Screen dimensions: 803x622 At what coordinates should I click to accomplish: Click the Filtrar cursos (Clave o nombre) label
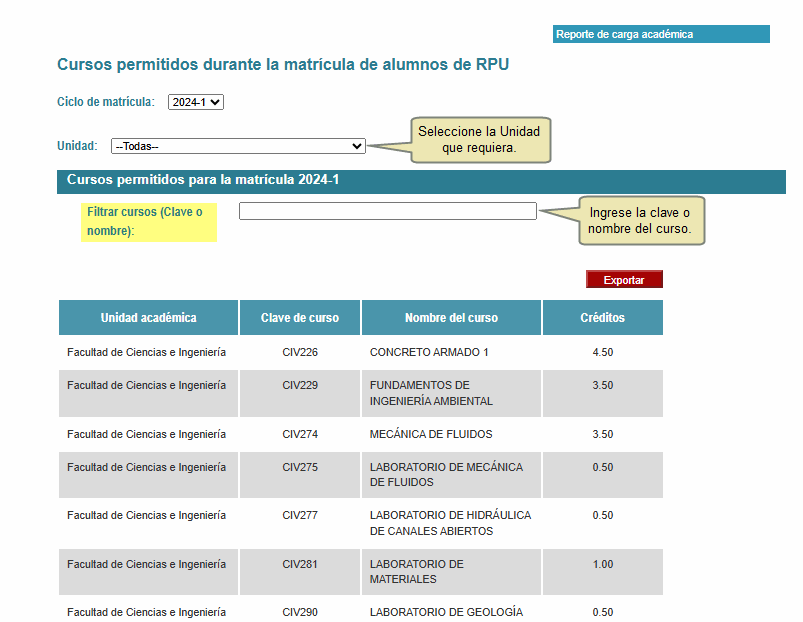tap(149, 222)
